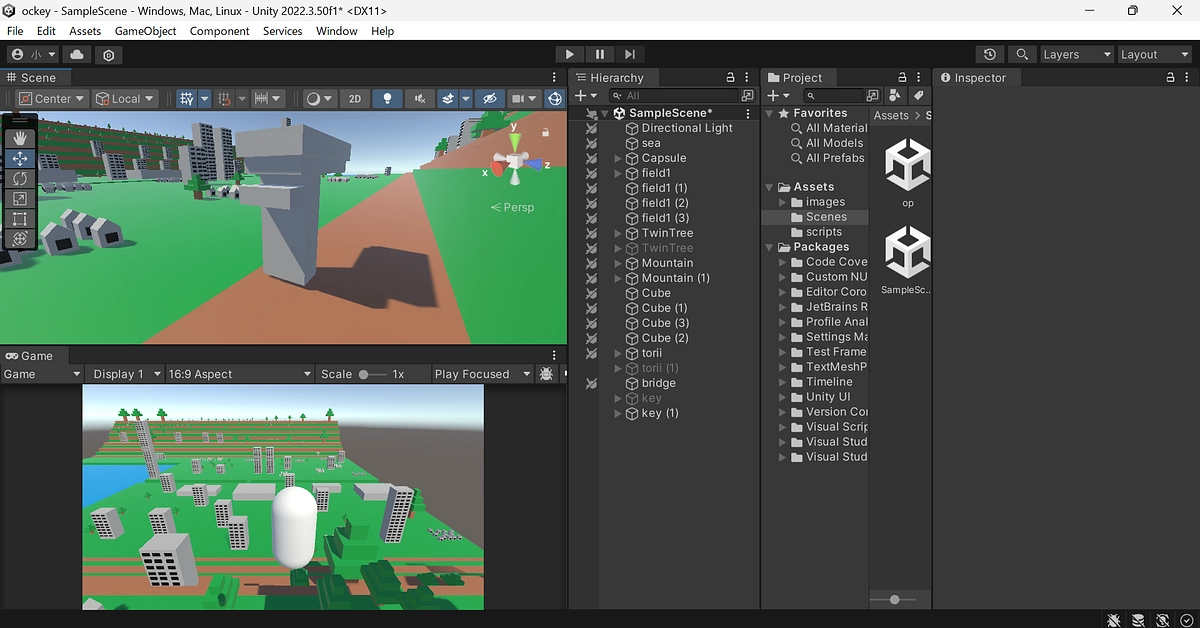Select the Hand view tool
This screenshot has height=628, width=1200.
(x=19, y=138)
